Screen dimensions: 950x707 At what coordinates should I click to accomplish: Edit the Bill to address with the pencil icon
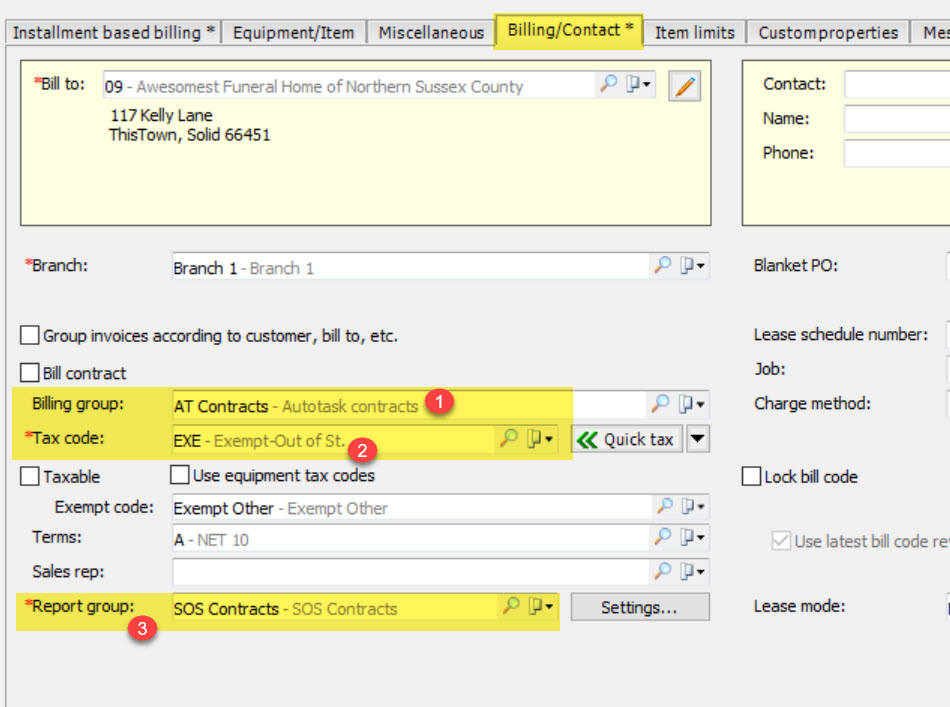click(x=685, y=85)
